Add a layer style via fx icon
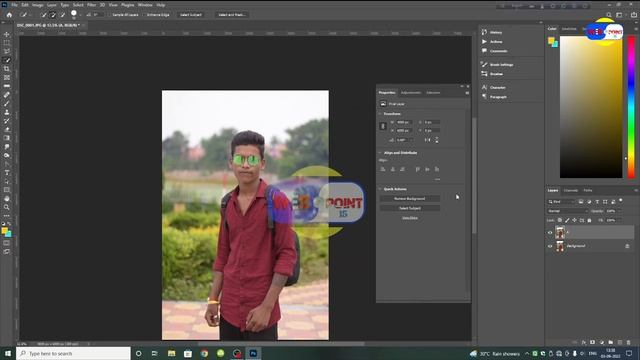Screen dimensions: 640x360 click(x=584, y=342)
